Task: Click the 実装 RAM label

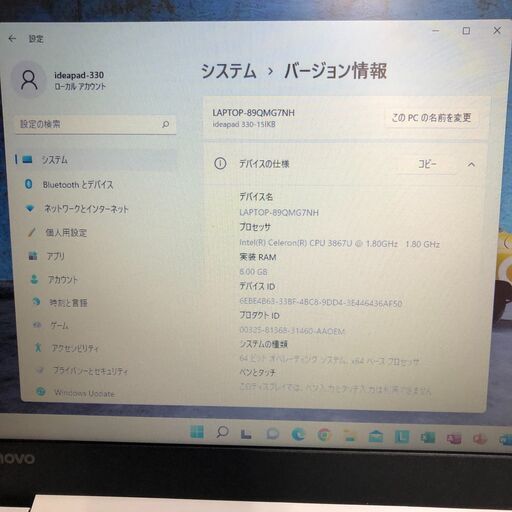Action: (x=258, y=257)
